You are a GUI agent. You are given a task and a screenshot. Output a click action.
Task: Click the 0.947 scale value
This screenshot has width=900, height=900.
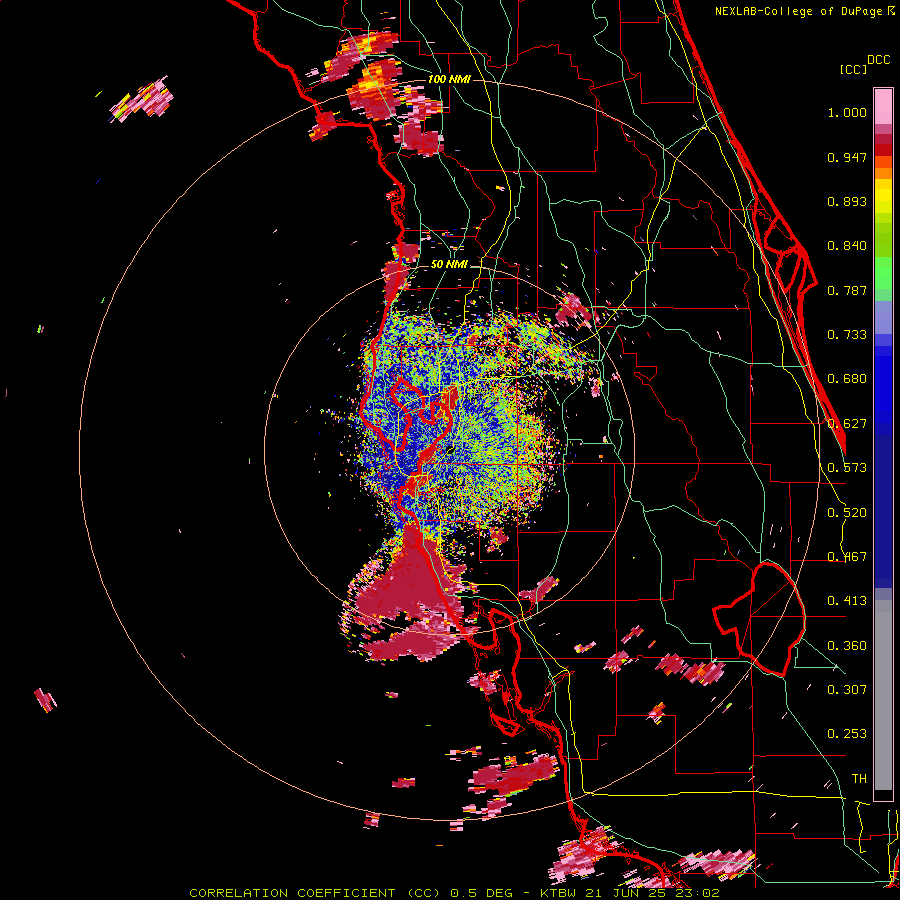(847, 157)
